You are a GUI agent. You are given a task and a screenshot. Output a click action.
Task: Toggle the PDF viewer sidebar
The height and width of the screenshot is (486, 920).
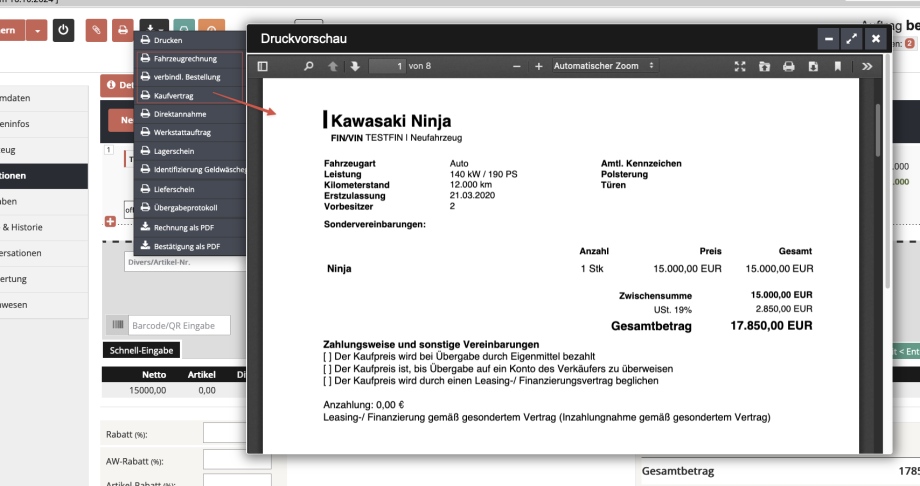263,66
